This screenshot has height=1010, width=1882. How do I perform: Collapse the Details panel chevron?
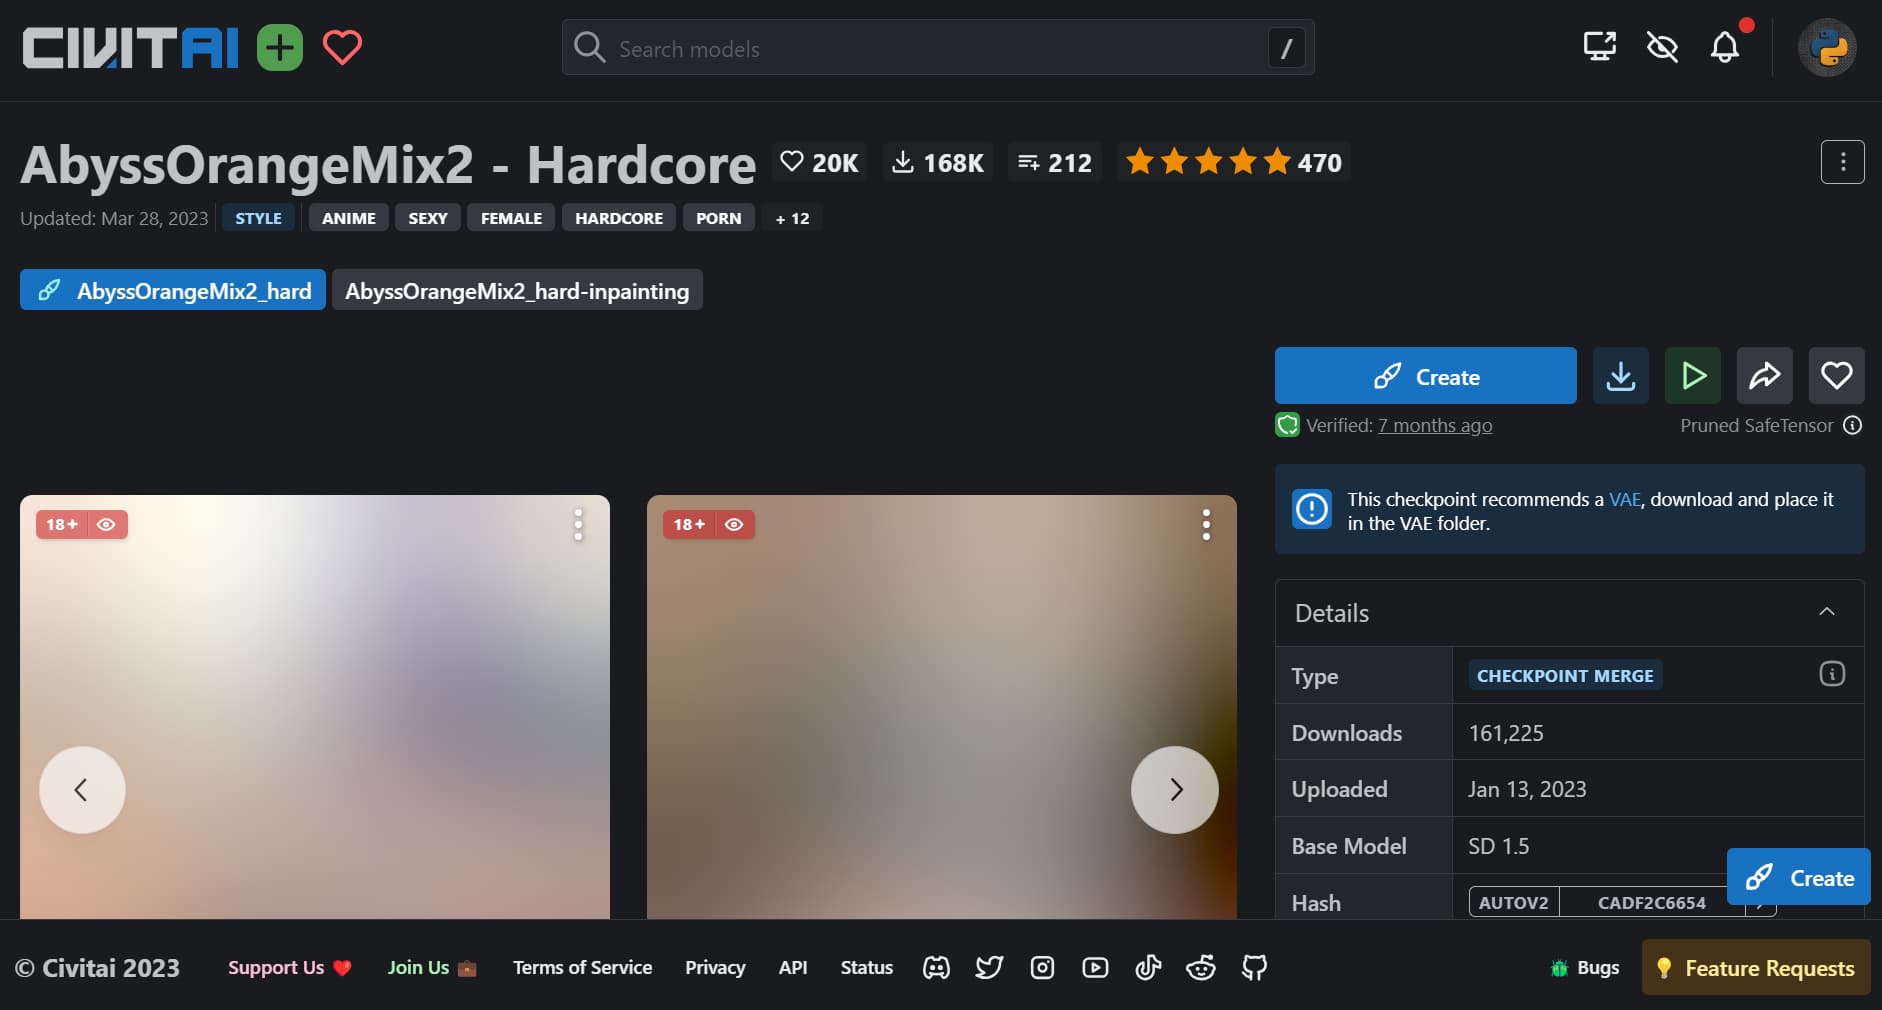tap(1827, 612)
